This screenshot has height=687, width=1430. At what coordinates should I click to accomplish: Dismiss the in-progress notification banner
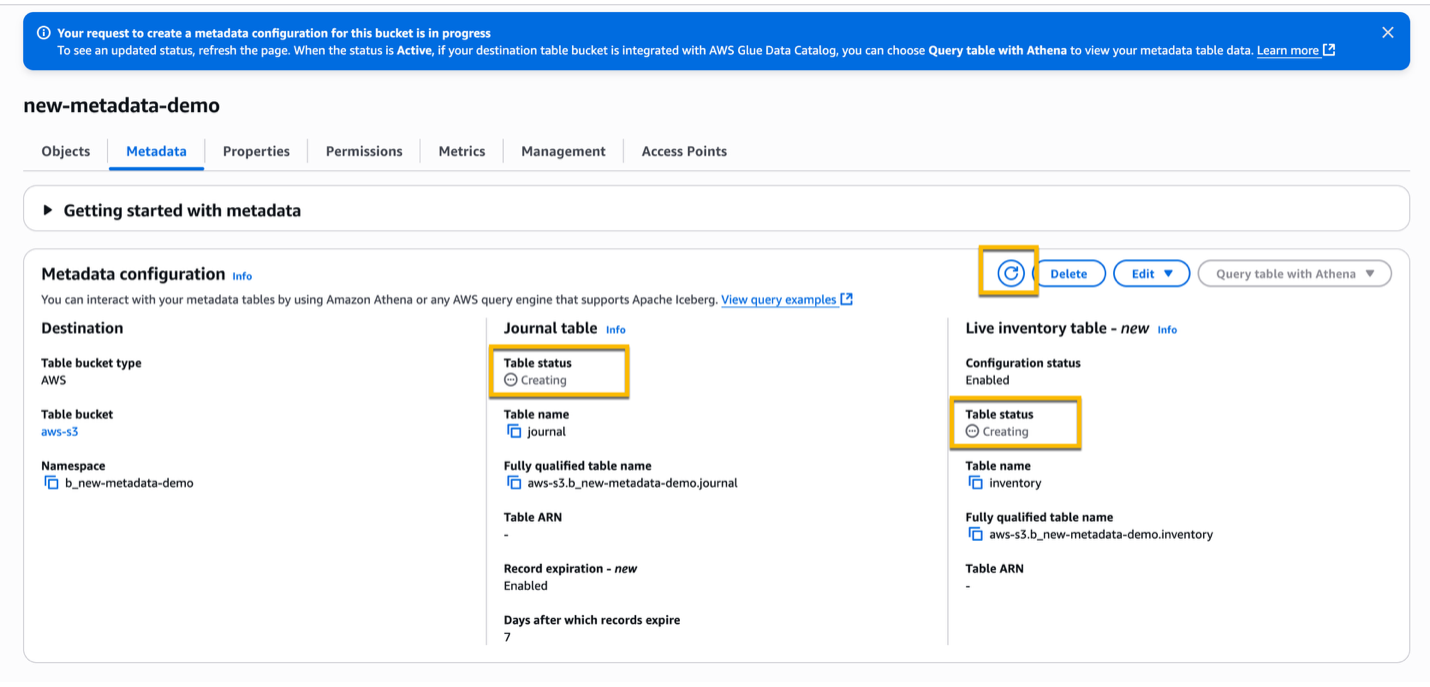1388,31
